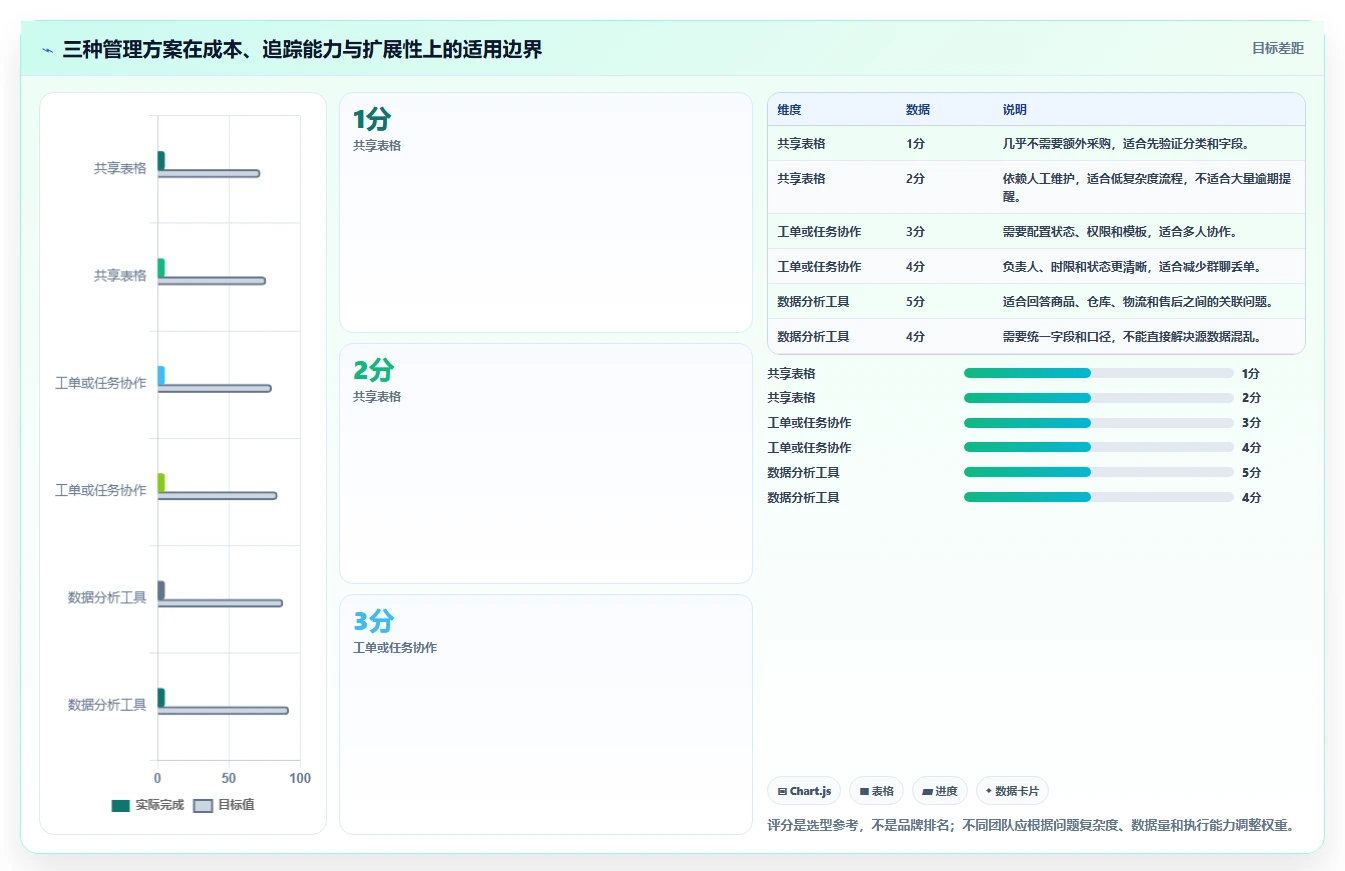Click the blue 实际完成 bar in the chart
Image resolution: width=1345 pixels, height=871 pixels.
click(x=161, y=376)
